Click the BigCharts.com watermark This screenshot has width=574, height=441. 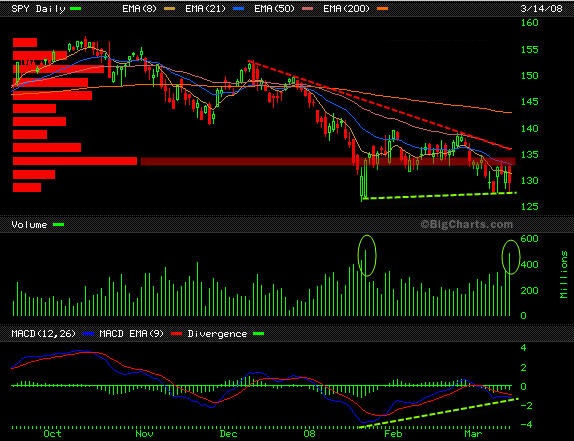click(466, 224)
